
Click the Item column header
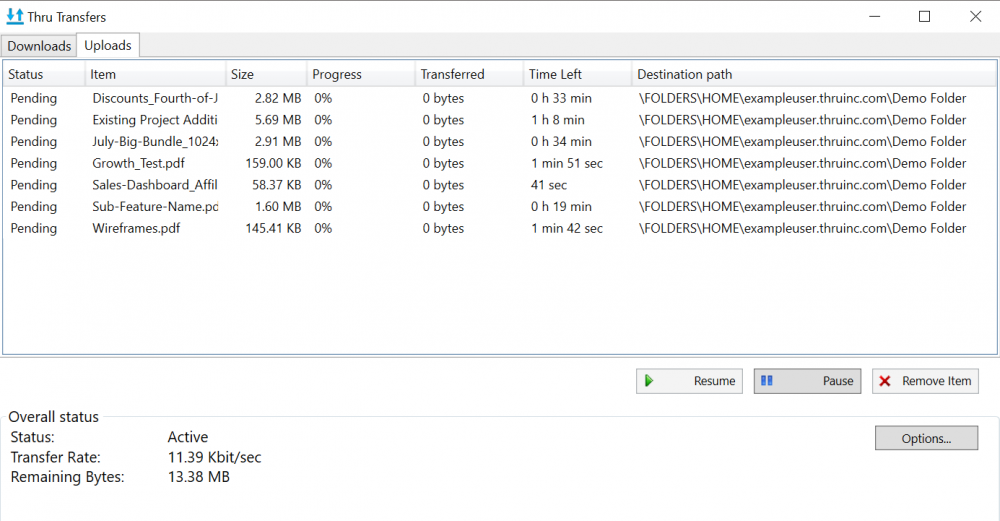pos(103,74)
